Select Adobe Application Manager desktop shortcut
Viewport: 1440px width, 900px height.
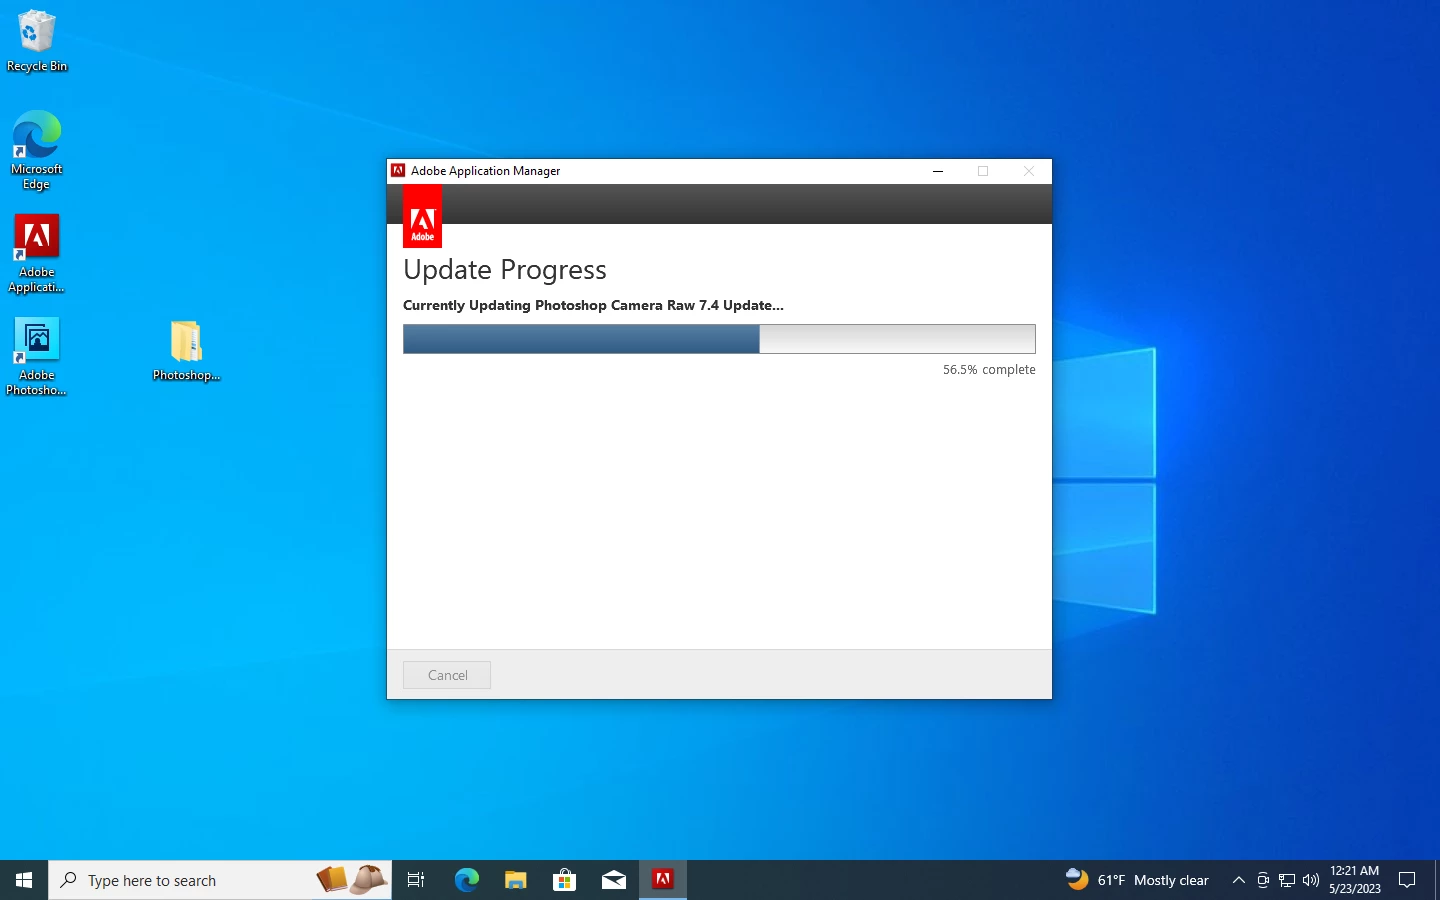click(37, 254)
